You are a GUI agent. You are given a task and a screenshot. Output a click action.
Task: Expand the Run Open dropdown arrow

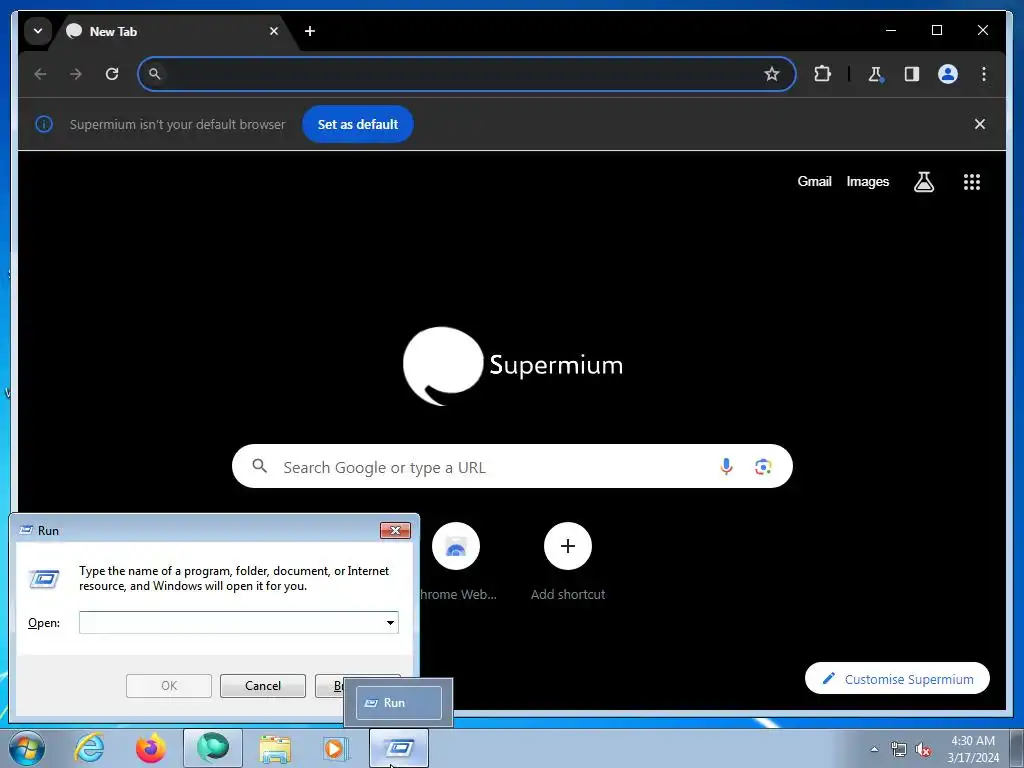pos(391,622)
